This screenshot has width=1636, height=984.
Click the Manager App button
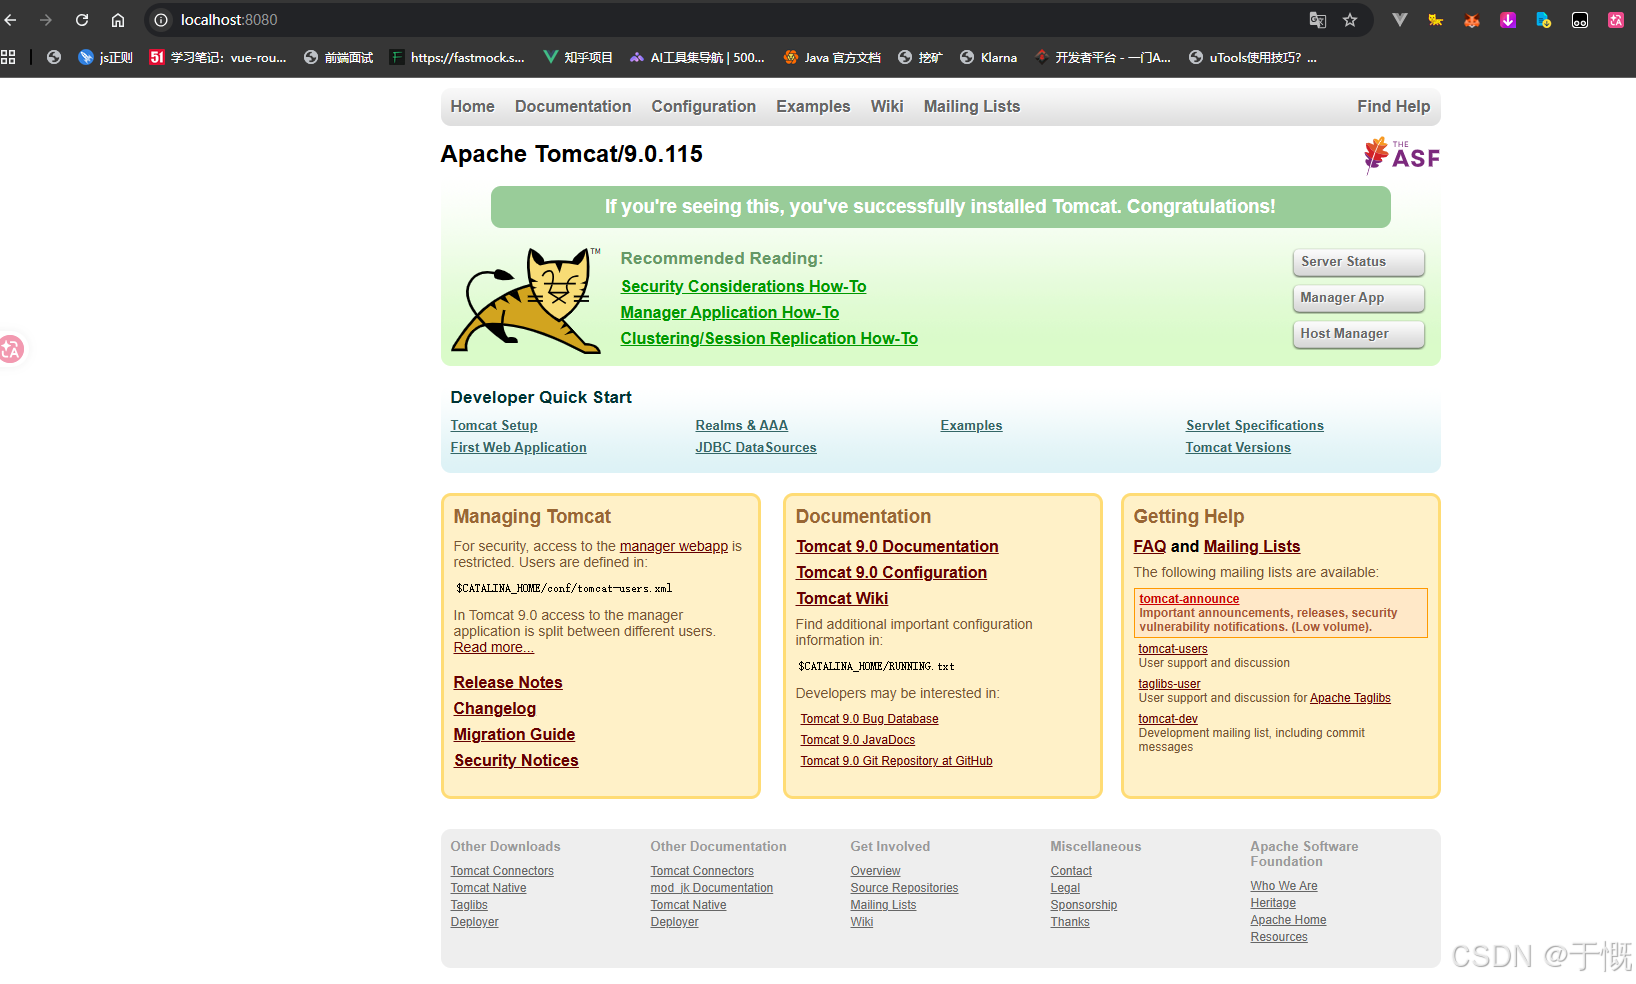coord(1358,298)
